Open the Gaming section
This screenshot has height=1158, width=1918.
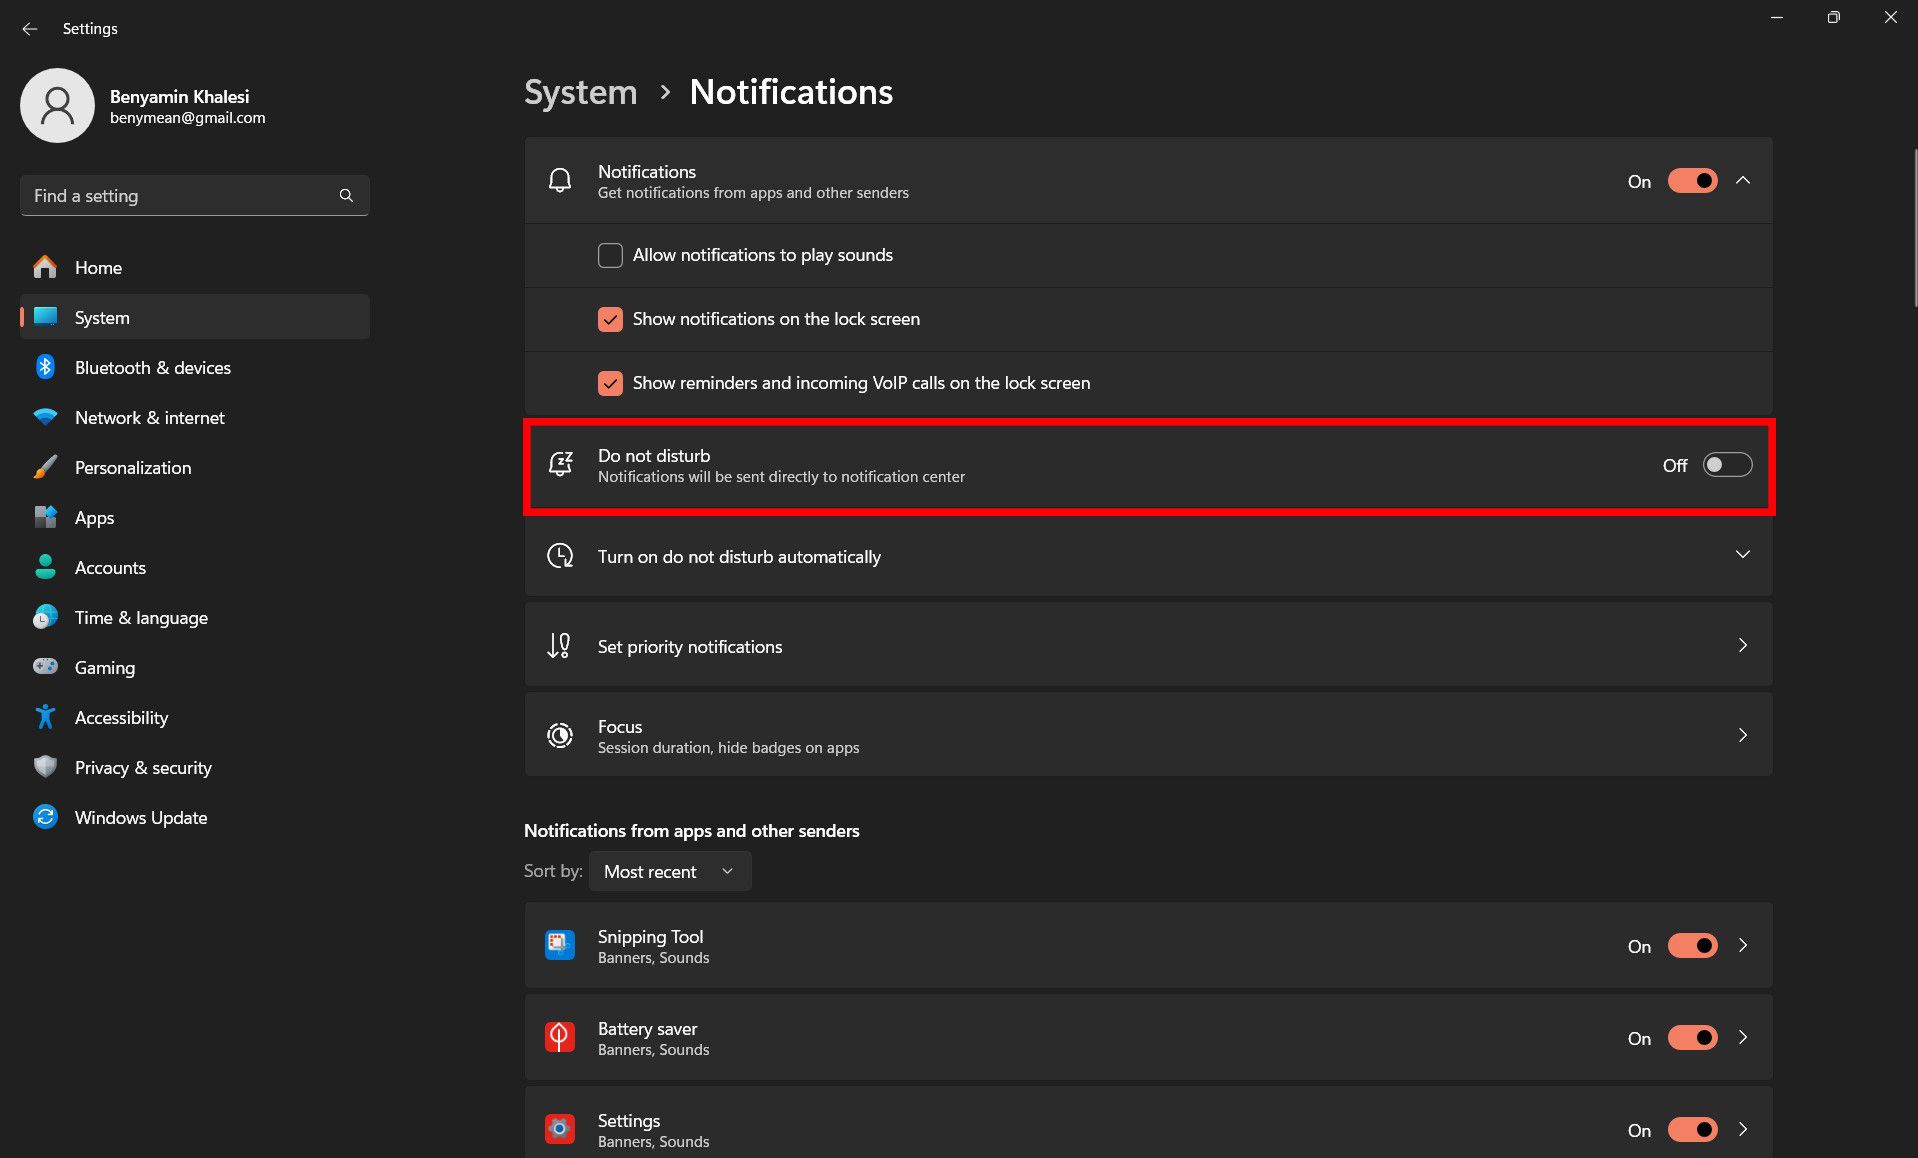(x=104, y=667)
